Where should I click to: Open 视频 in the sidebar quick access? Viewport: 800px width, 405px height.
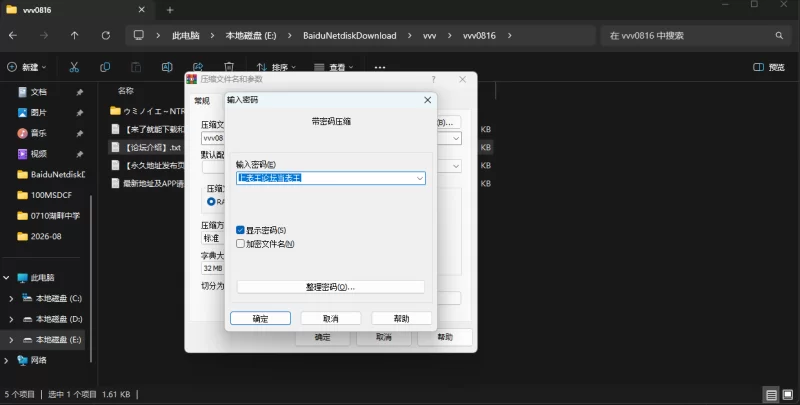tap(39, 154)
